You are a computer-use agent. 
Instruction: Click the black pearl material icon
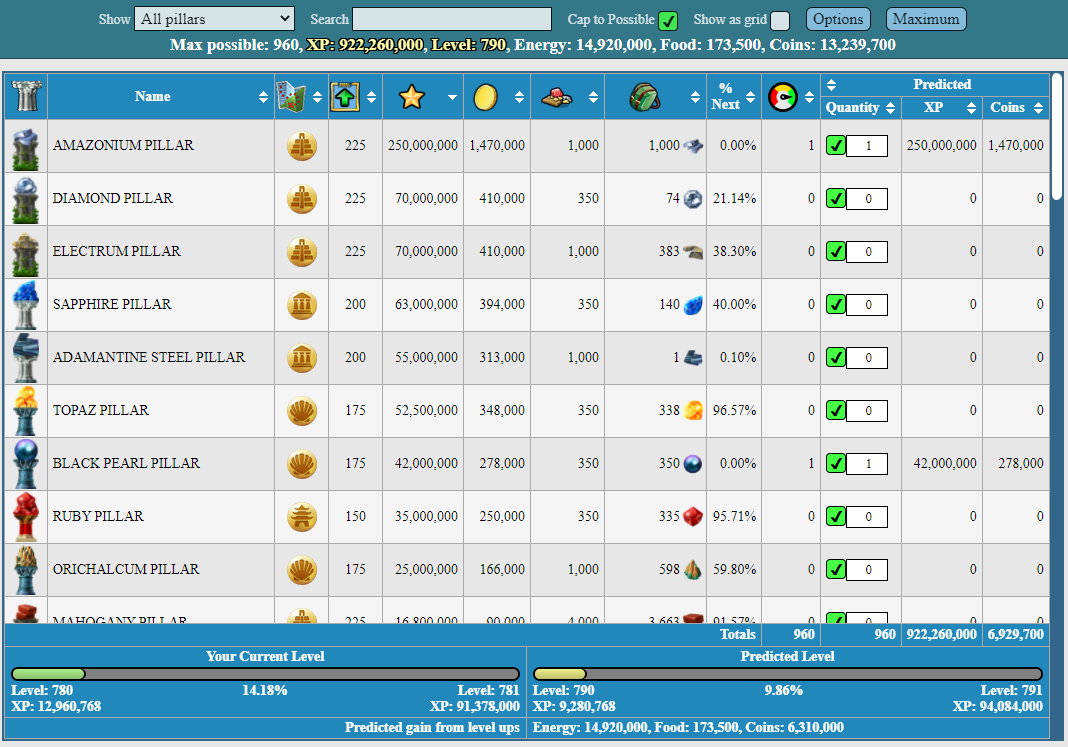click(x=693, y=464)
